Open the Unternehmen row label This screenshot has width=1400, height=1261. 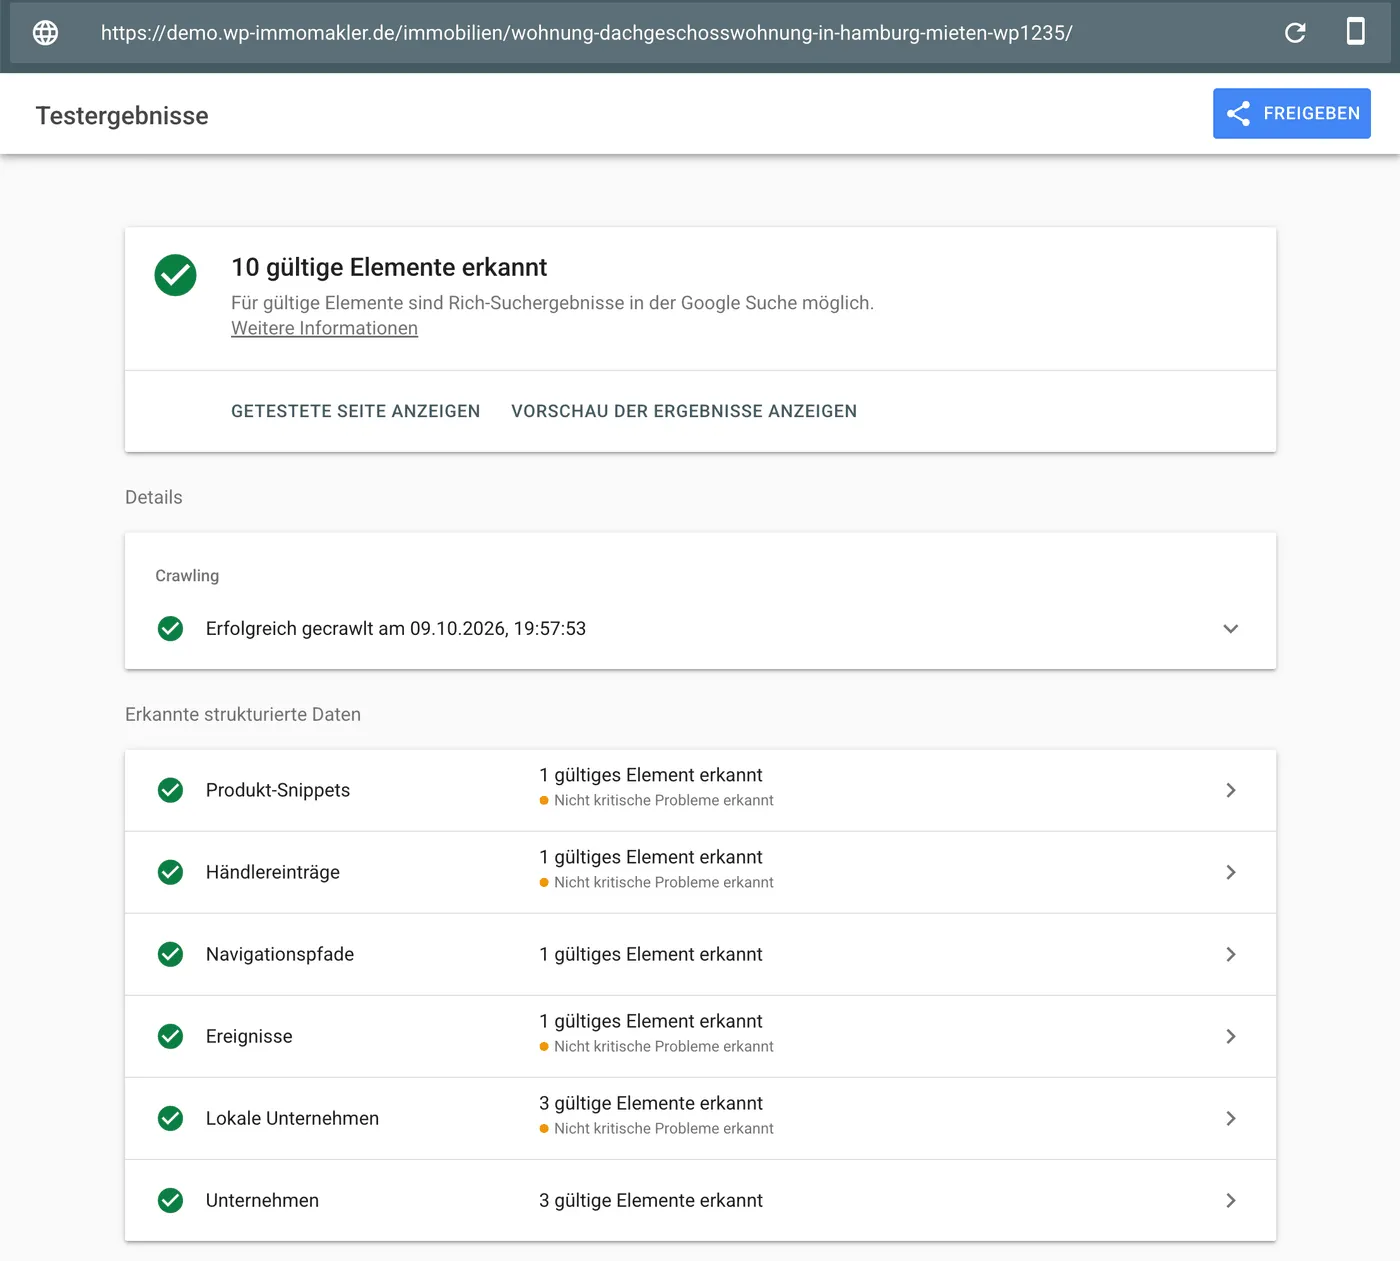(x=262, y=1200)
